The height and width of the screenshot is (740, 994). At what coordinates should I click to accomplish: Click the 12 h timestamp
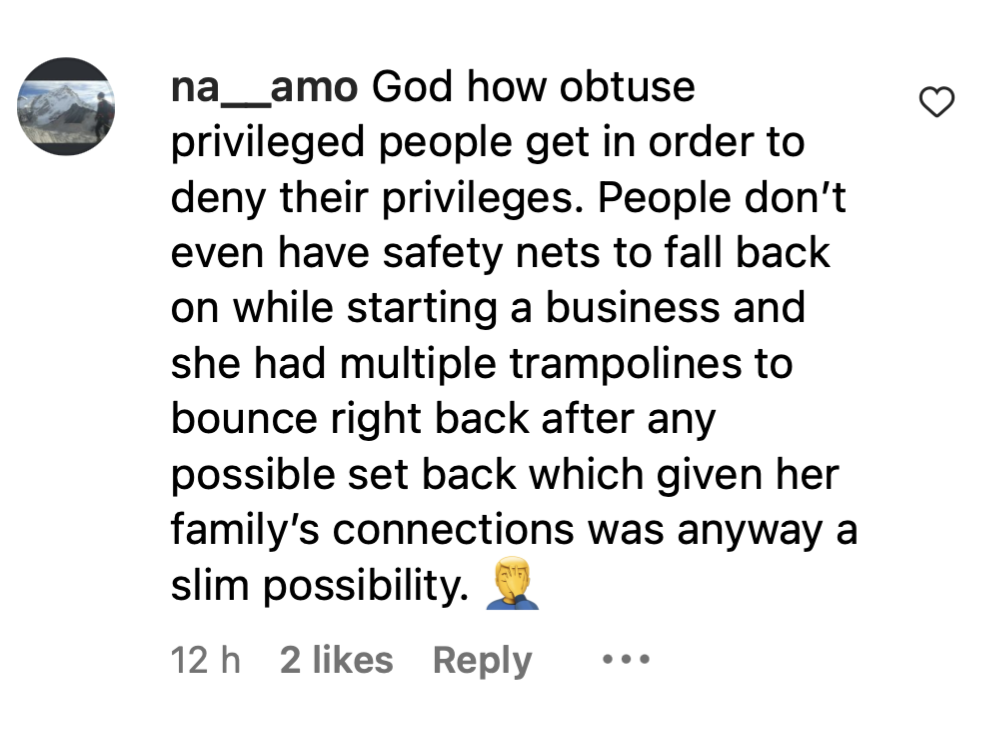pos(206,661)
